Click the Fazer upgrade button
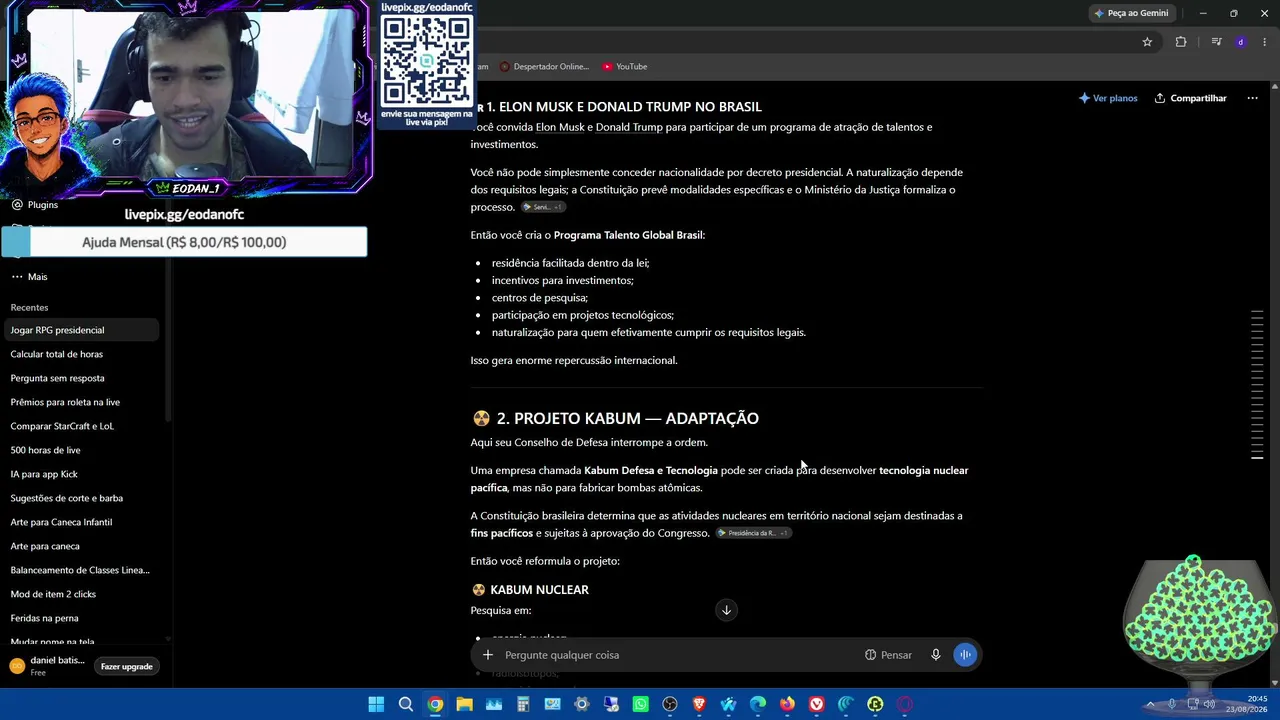Viewport: 1280px width, 720px height. tap(126, 667)
